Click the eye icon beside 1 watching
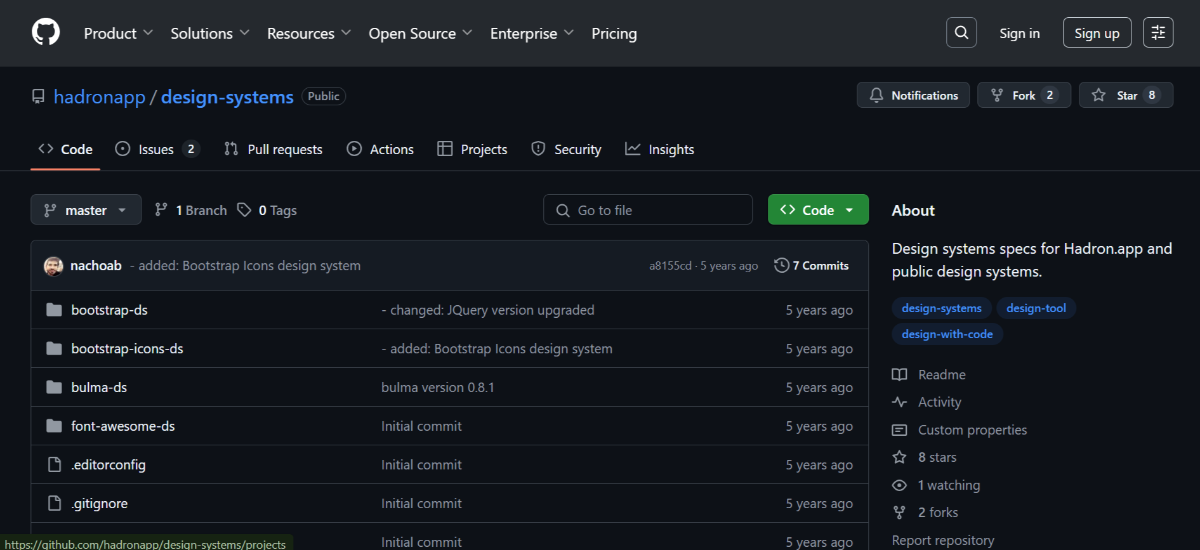Screen dimensions: 1200x550 899,485
